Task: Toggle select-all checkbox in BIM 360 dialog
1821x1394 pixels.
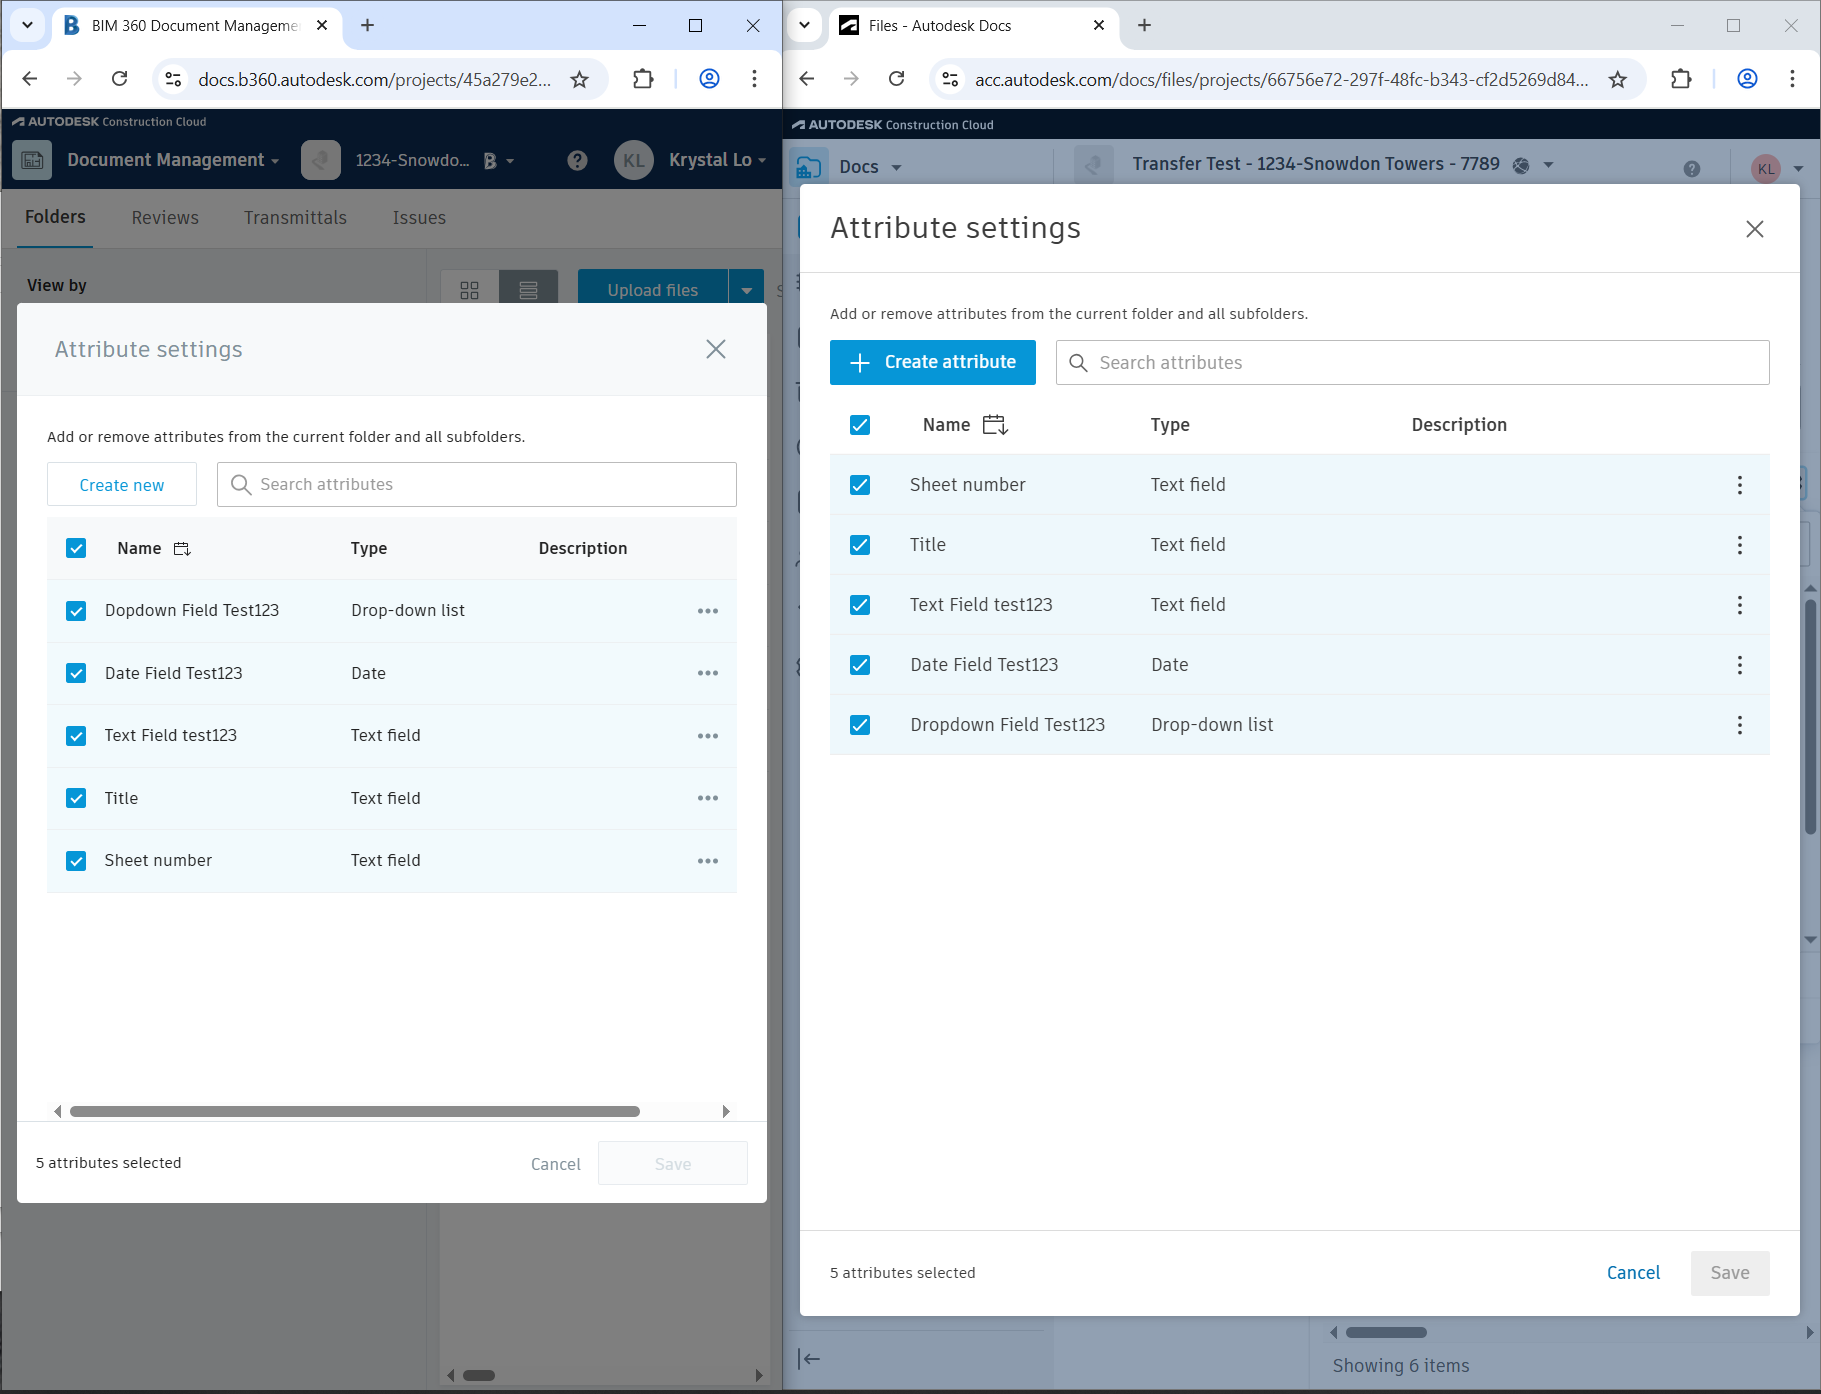Action: pos(76,548)
